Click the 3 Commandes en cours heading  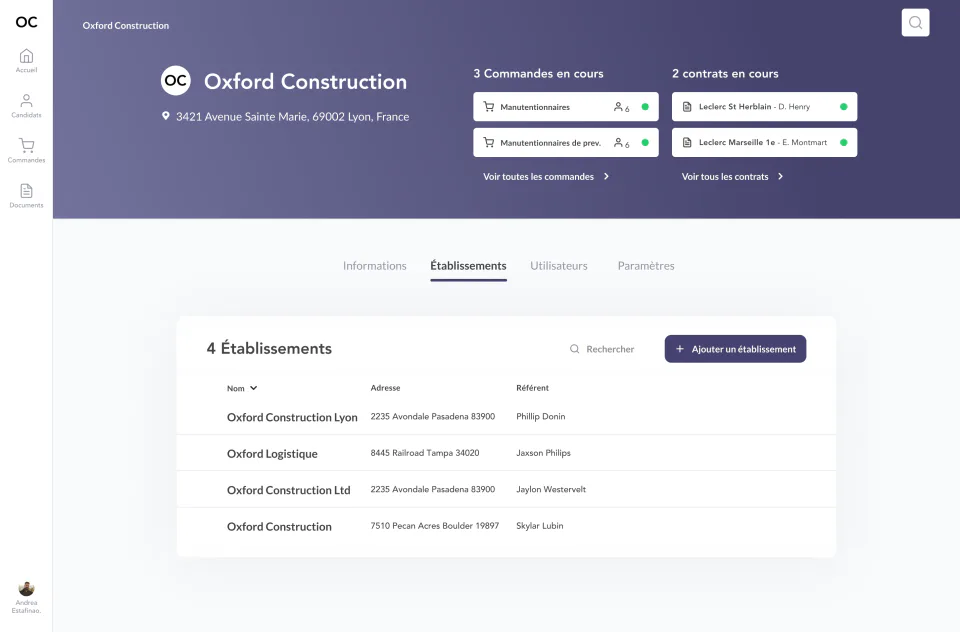538,73
